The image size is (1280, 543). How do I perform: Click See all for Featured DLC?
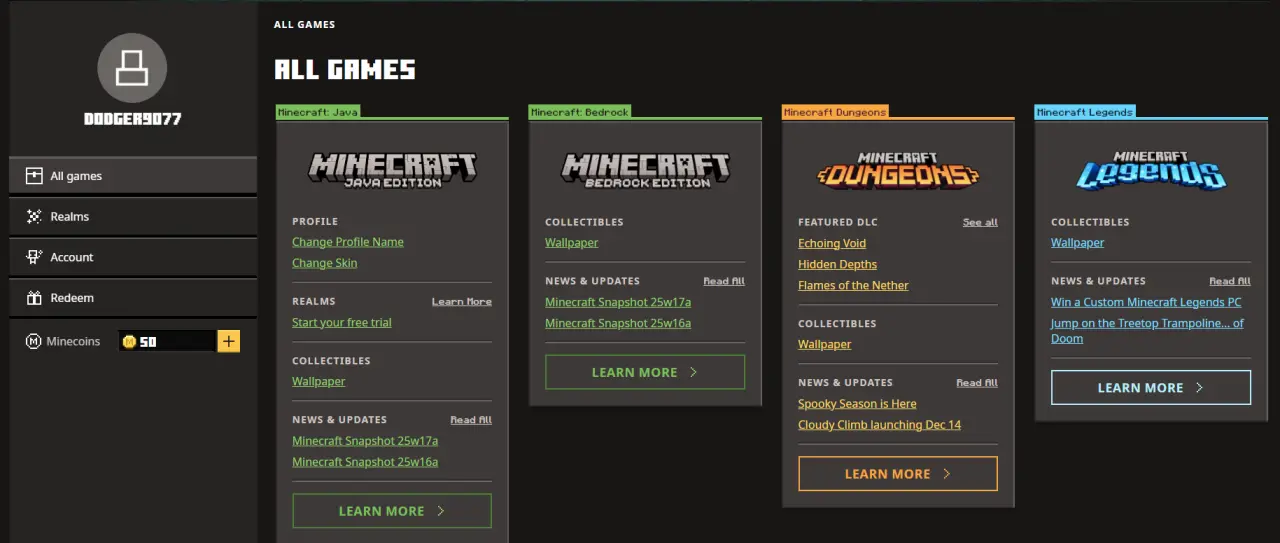pyautogui.click(x=980, y=222)
